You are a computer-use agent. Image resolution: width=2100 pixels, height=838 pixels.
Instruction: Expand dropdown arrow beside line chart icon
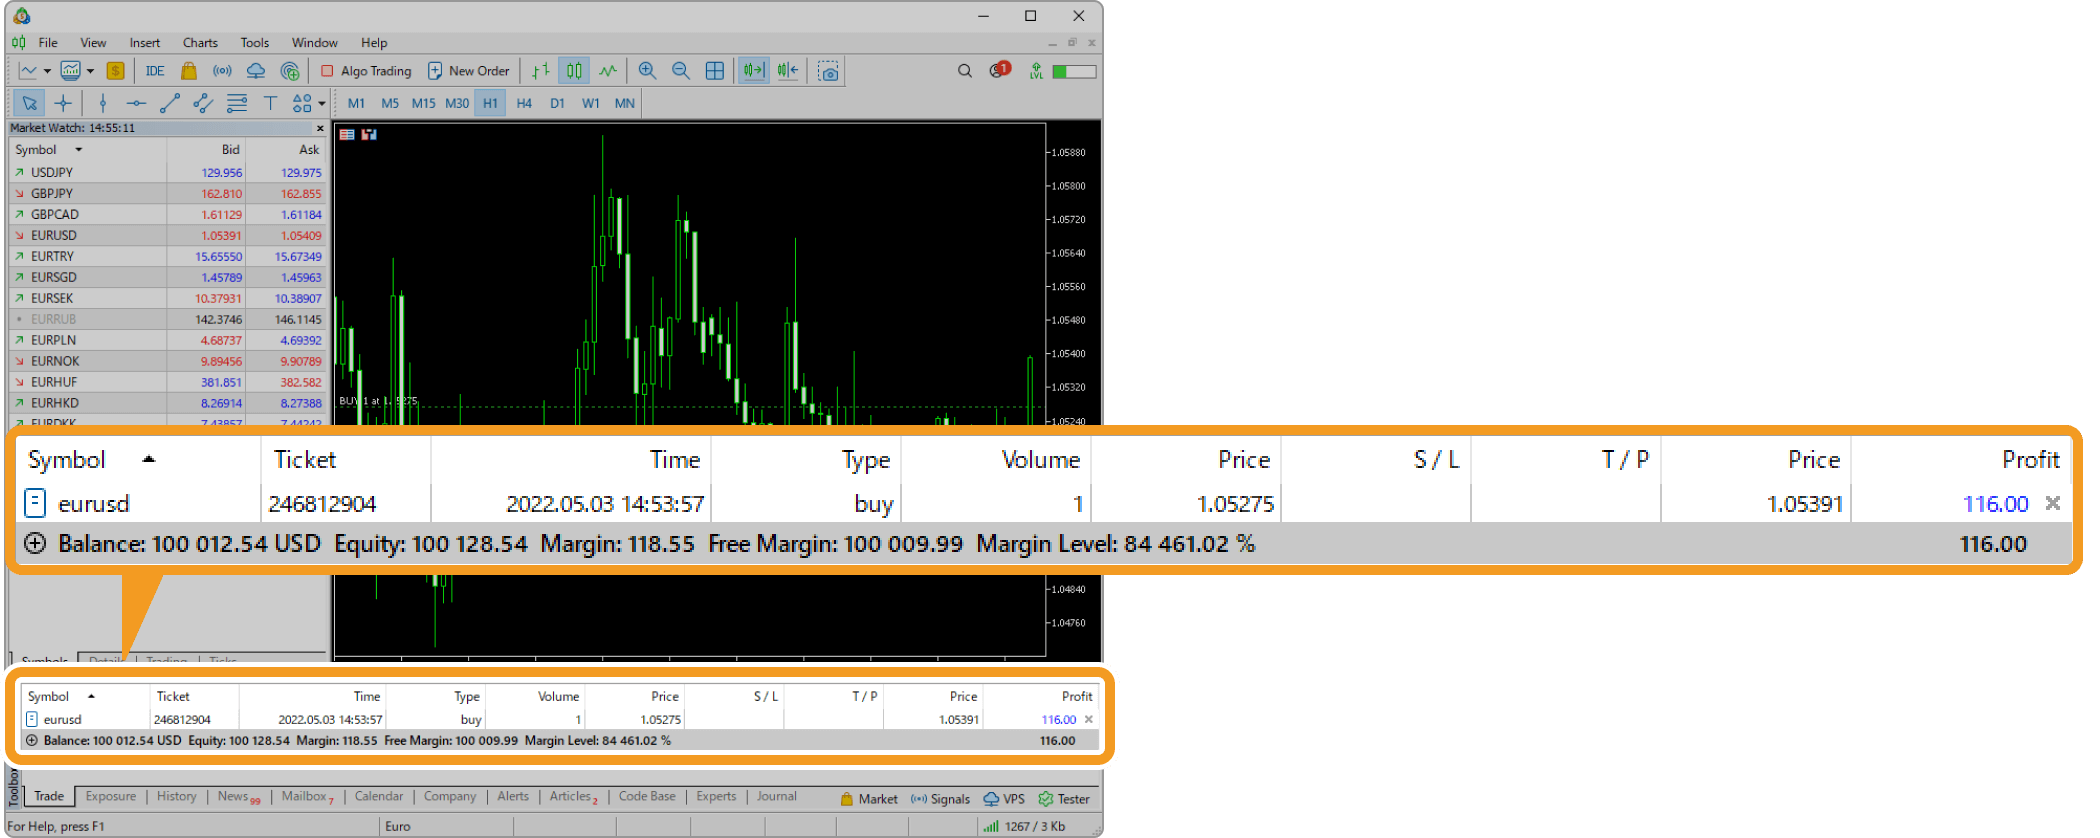point(47,71)
